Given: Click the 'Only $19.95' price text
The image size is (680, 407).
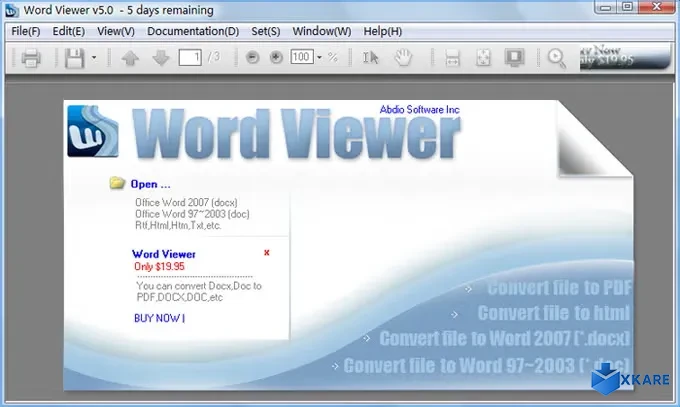Looking at the screenshot, I should pos(159,266).
